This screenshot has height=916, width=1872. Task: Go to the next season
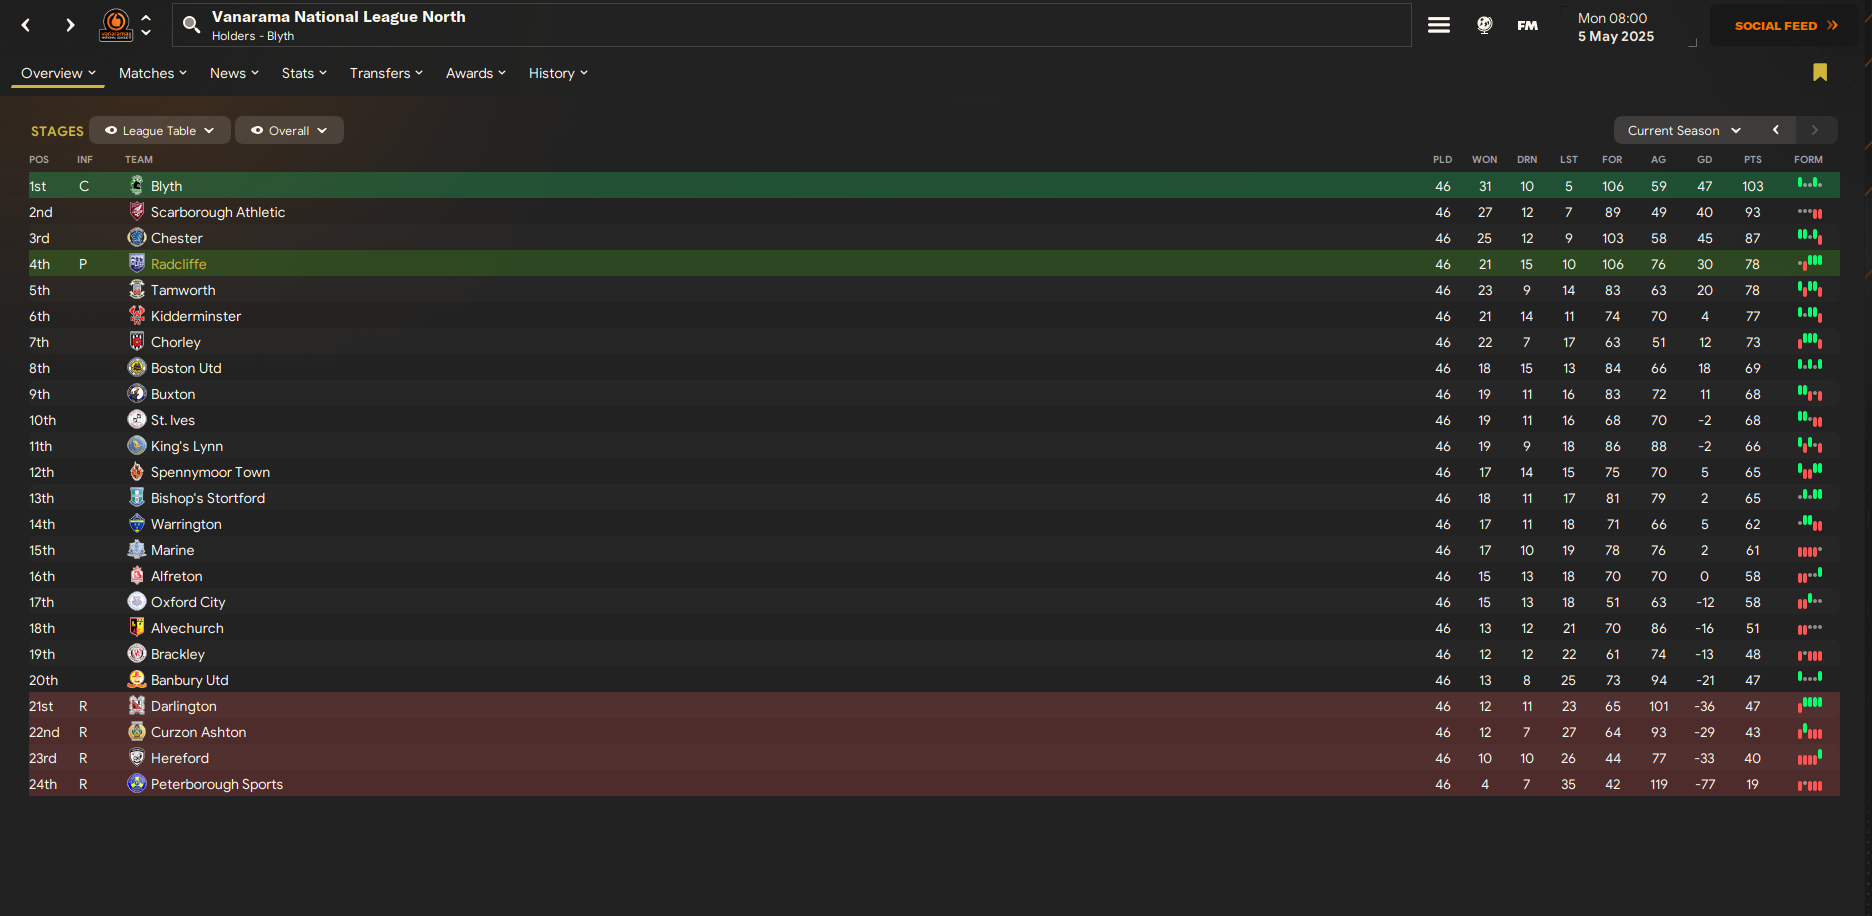pos(1816,130)
